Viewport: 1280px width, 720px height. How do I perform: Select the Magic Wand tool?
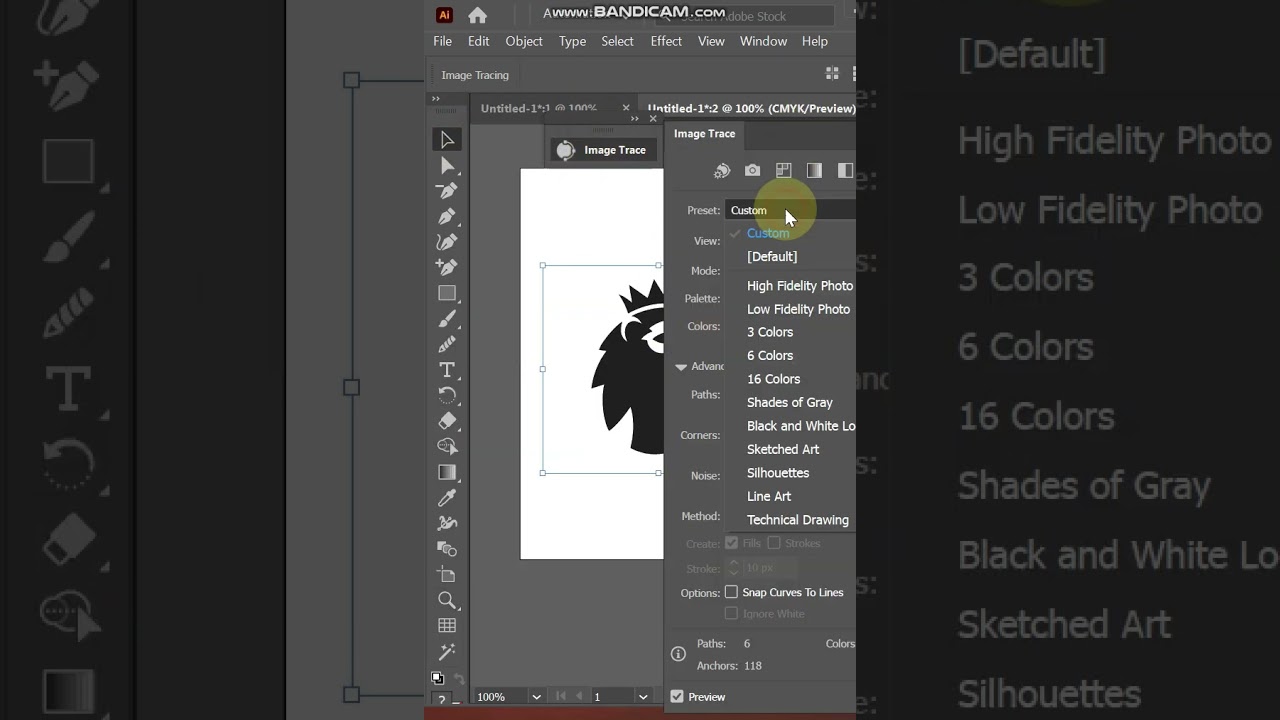447,651
